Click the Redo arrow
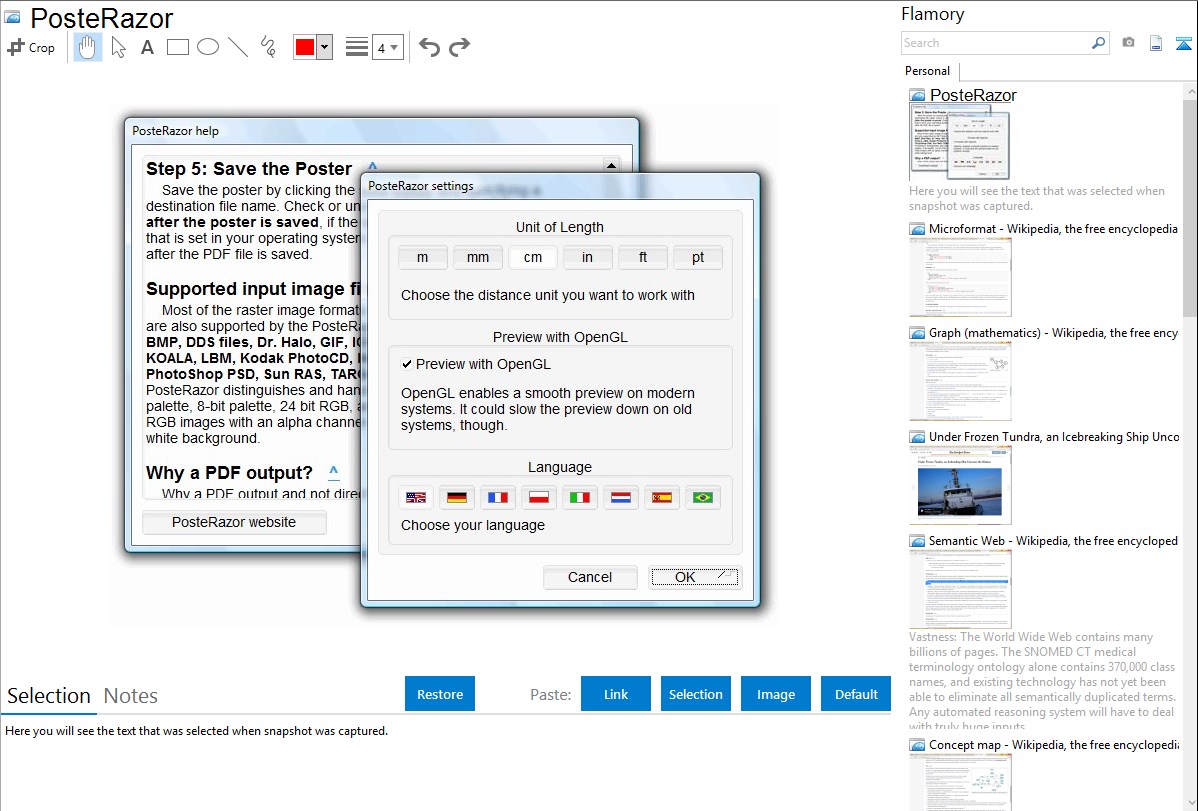 pos(459,47)
